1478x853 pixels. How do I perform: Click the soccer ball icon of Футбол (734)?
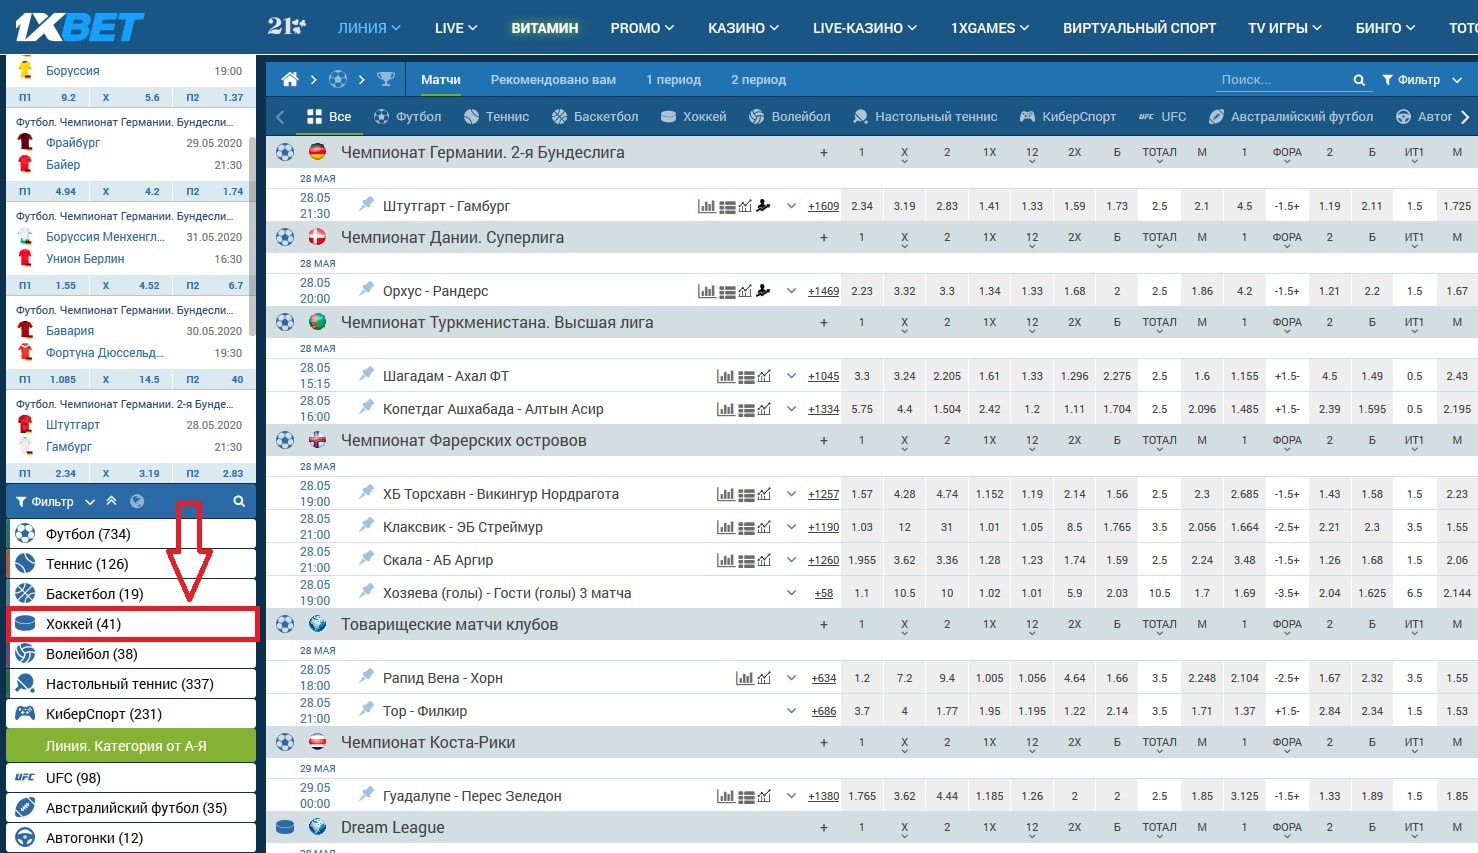pos(25,533)
